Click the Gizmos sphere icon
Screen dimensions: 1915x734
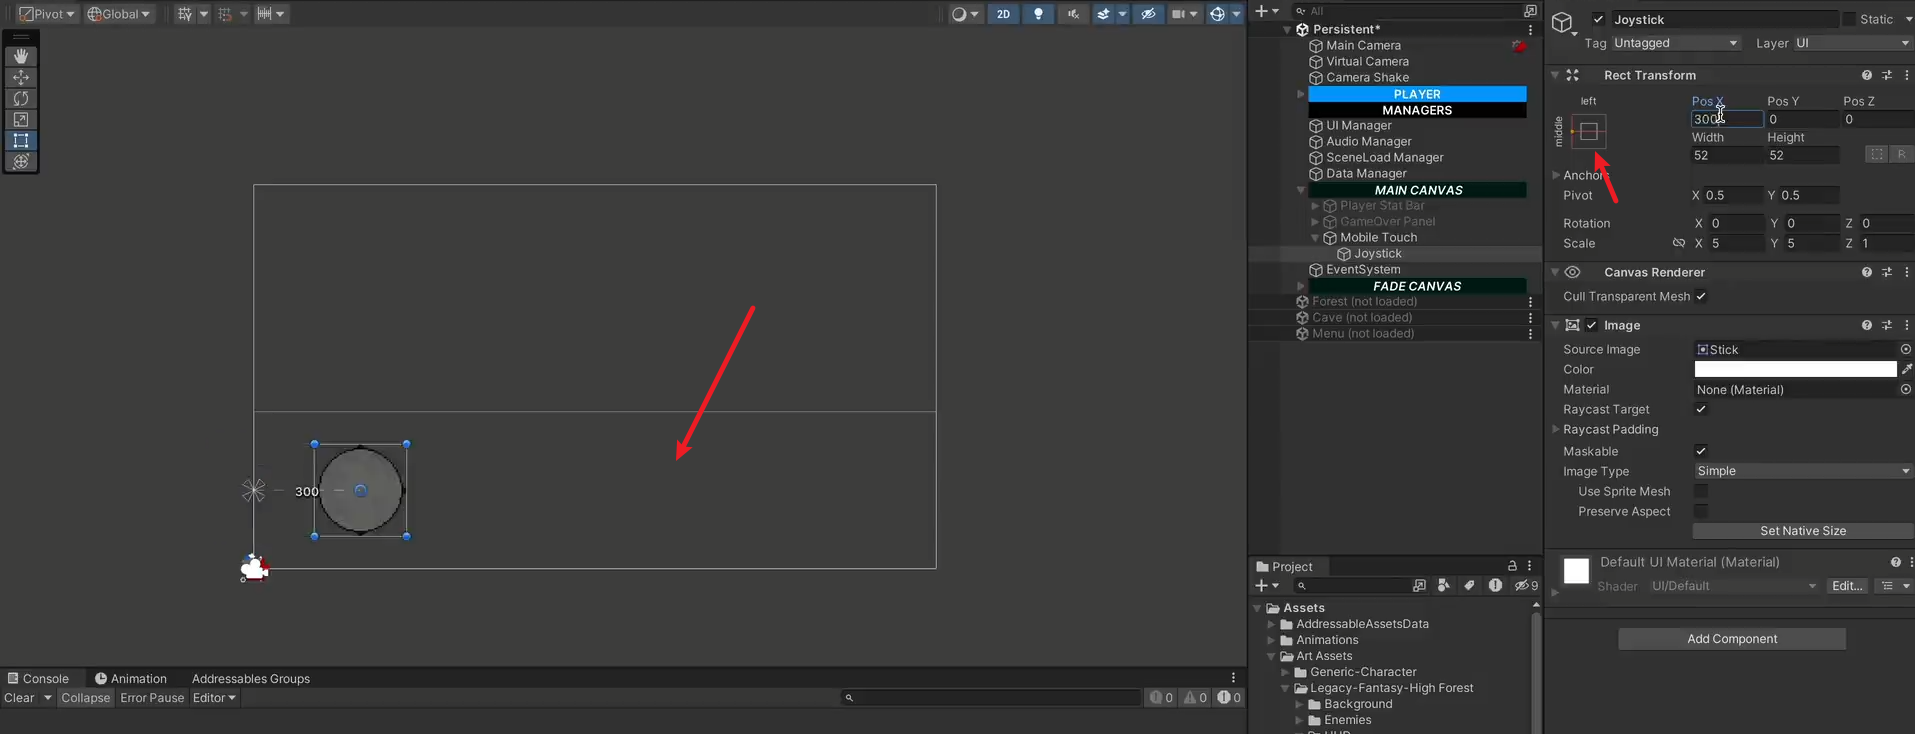point(1217,14)
